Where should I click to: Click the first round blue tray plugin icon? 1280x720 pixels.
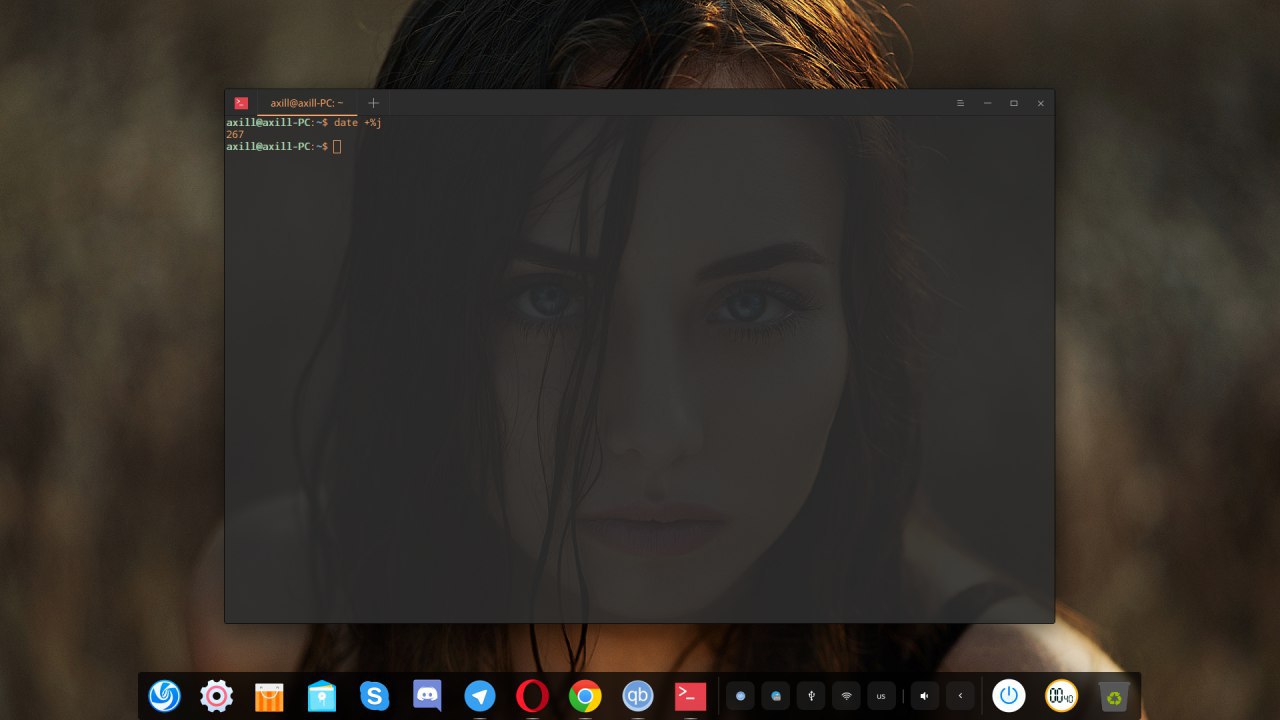(x=740, y=695)
